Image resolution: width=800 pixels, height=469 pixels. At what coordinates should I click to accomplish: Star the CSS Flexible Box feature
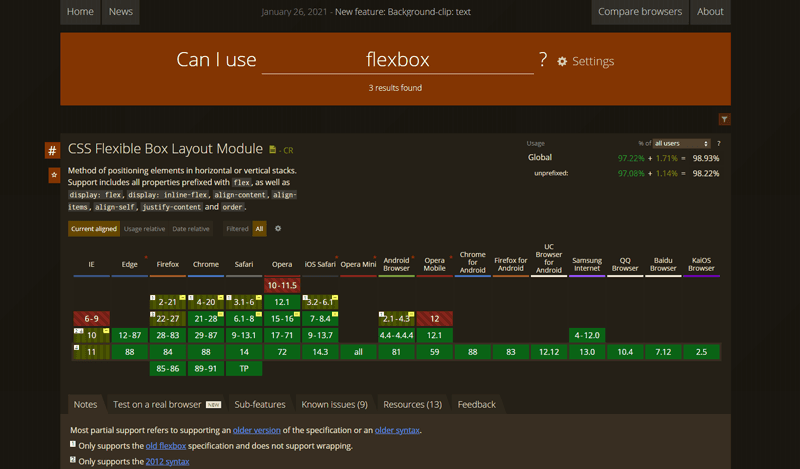[52, 175]
